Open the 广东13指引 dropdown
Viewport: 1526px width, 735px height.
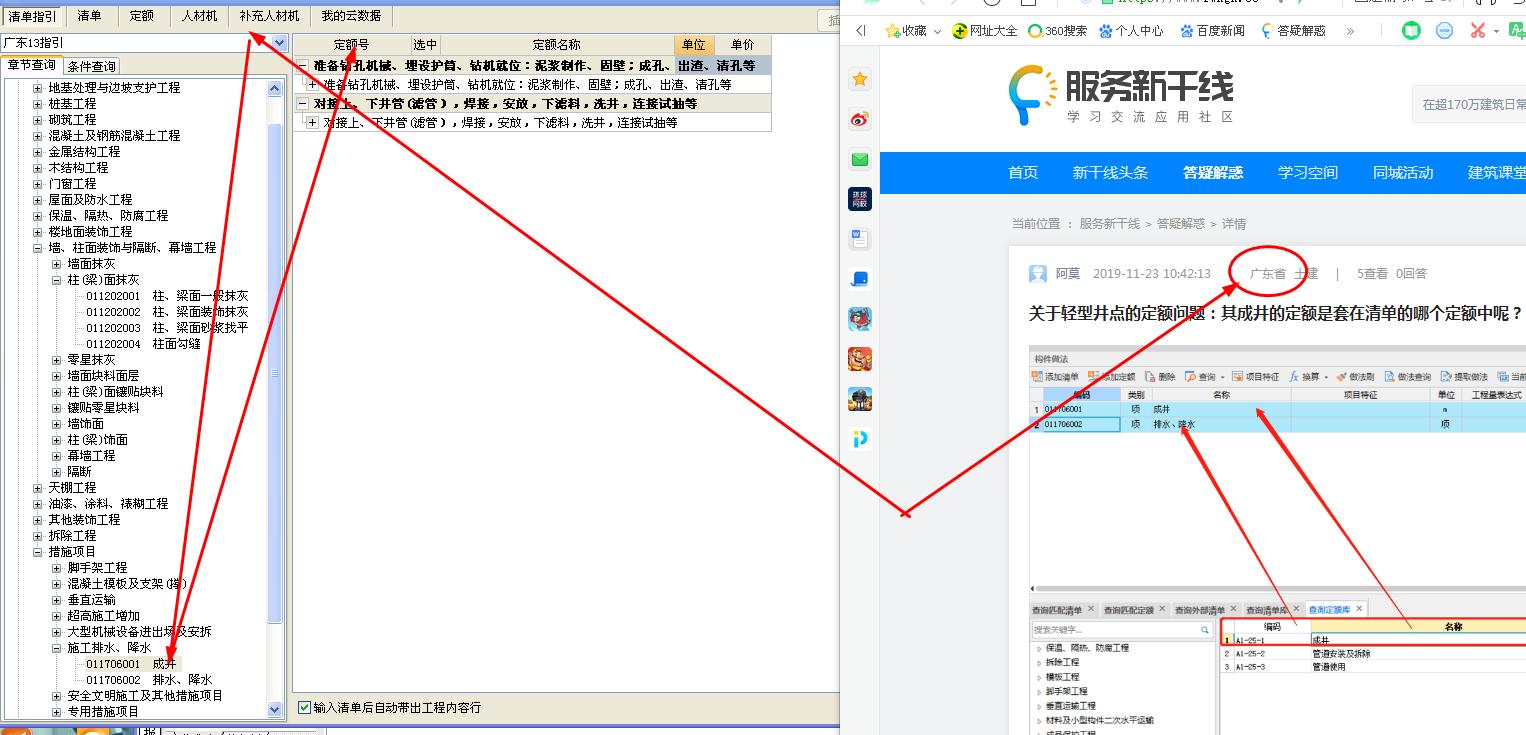[279, 43]
